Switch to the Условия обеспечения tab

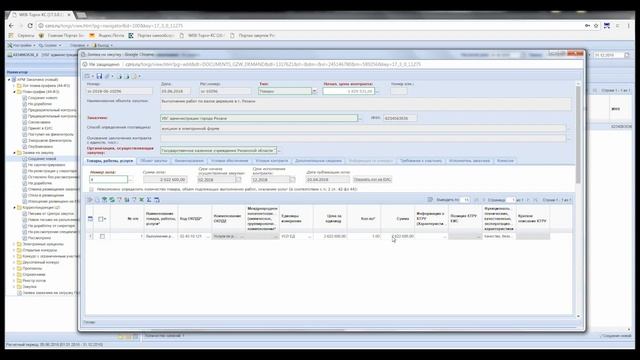click(229, 161)
